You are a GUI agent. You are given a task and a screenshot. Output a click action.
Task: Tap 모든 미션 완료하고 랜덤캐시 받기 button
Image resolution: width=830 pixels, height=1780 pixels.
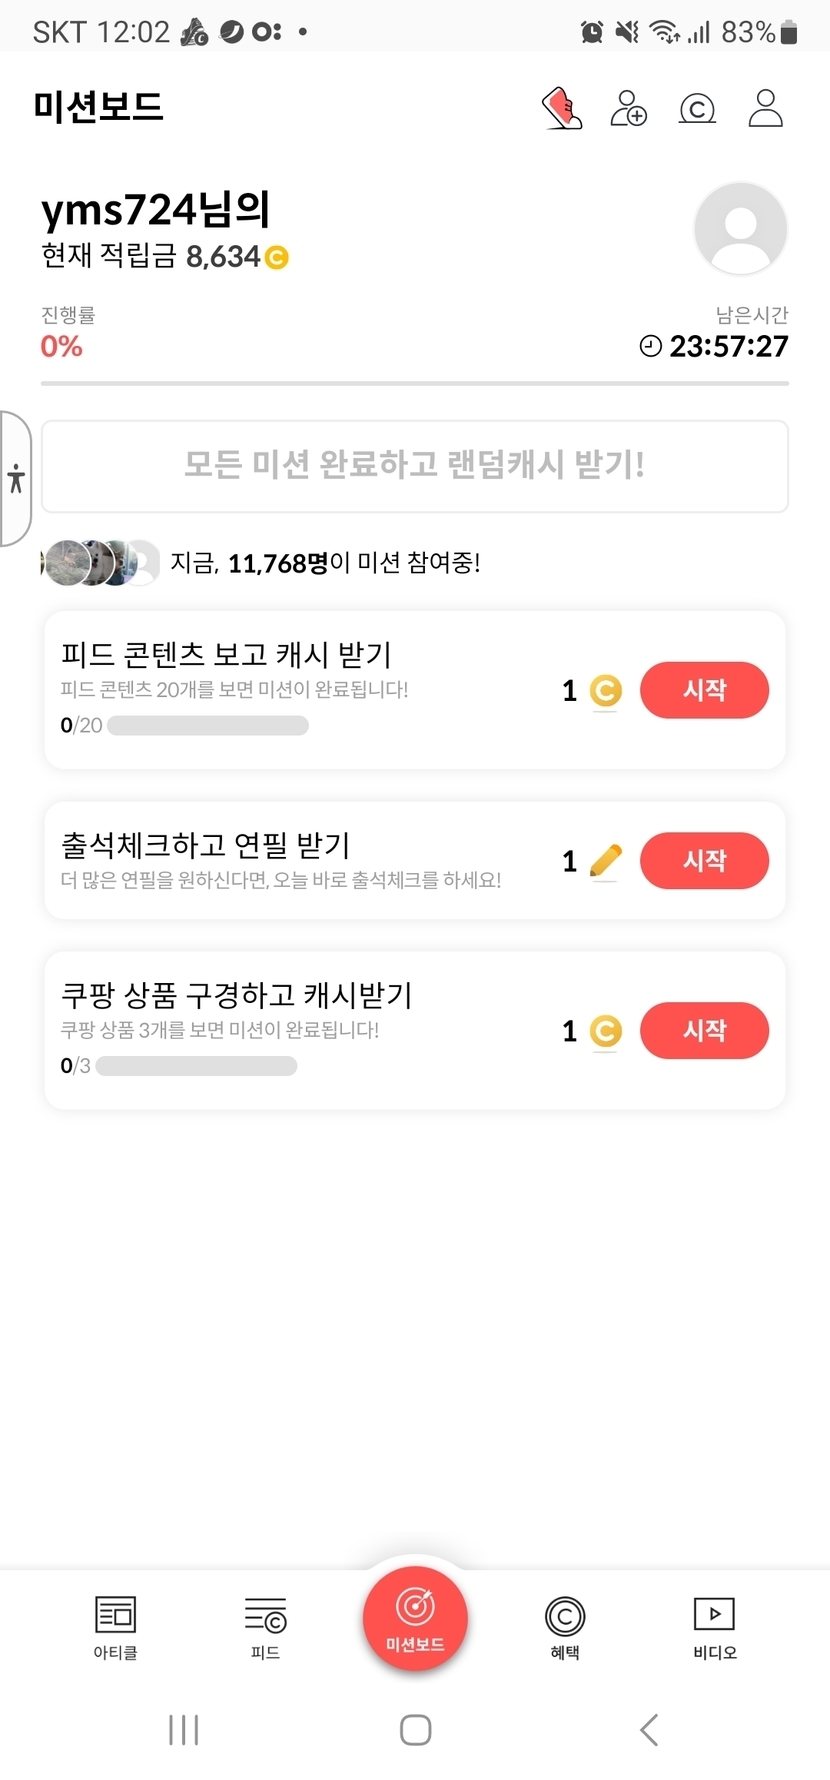pyautogui.click(x=415, y=466)
